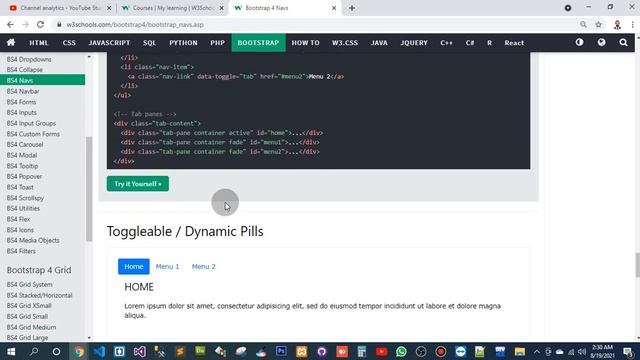640x360 pixels.
Task: Open a new browser tab
Action: [x=352, y=8]
